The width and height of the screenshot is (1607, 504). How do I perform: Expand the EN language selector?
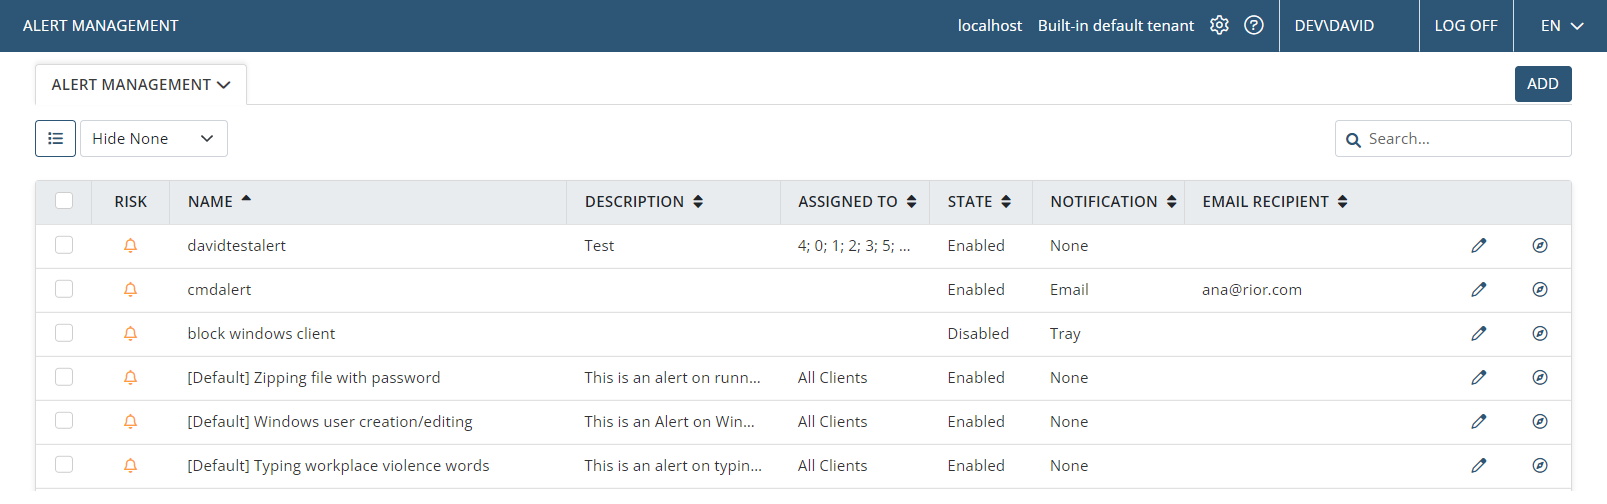(x=1560, y=26)
